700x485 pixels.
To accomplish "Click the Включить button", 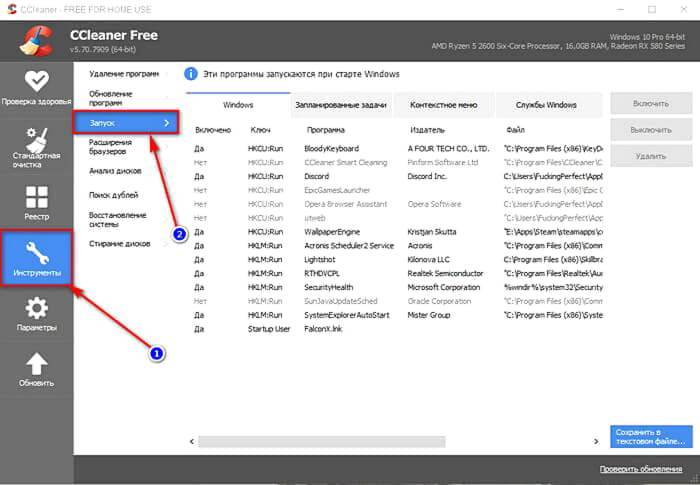I will tap(651, 103).
